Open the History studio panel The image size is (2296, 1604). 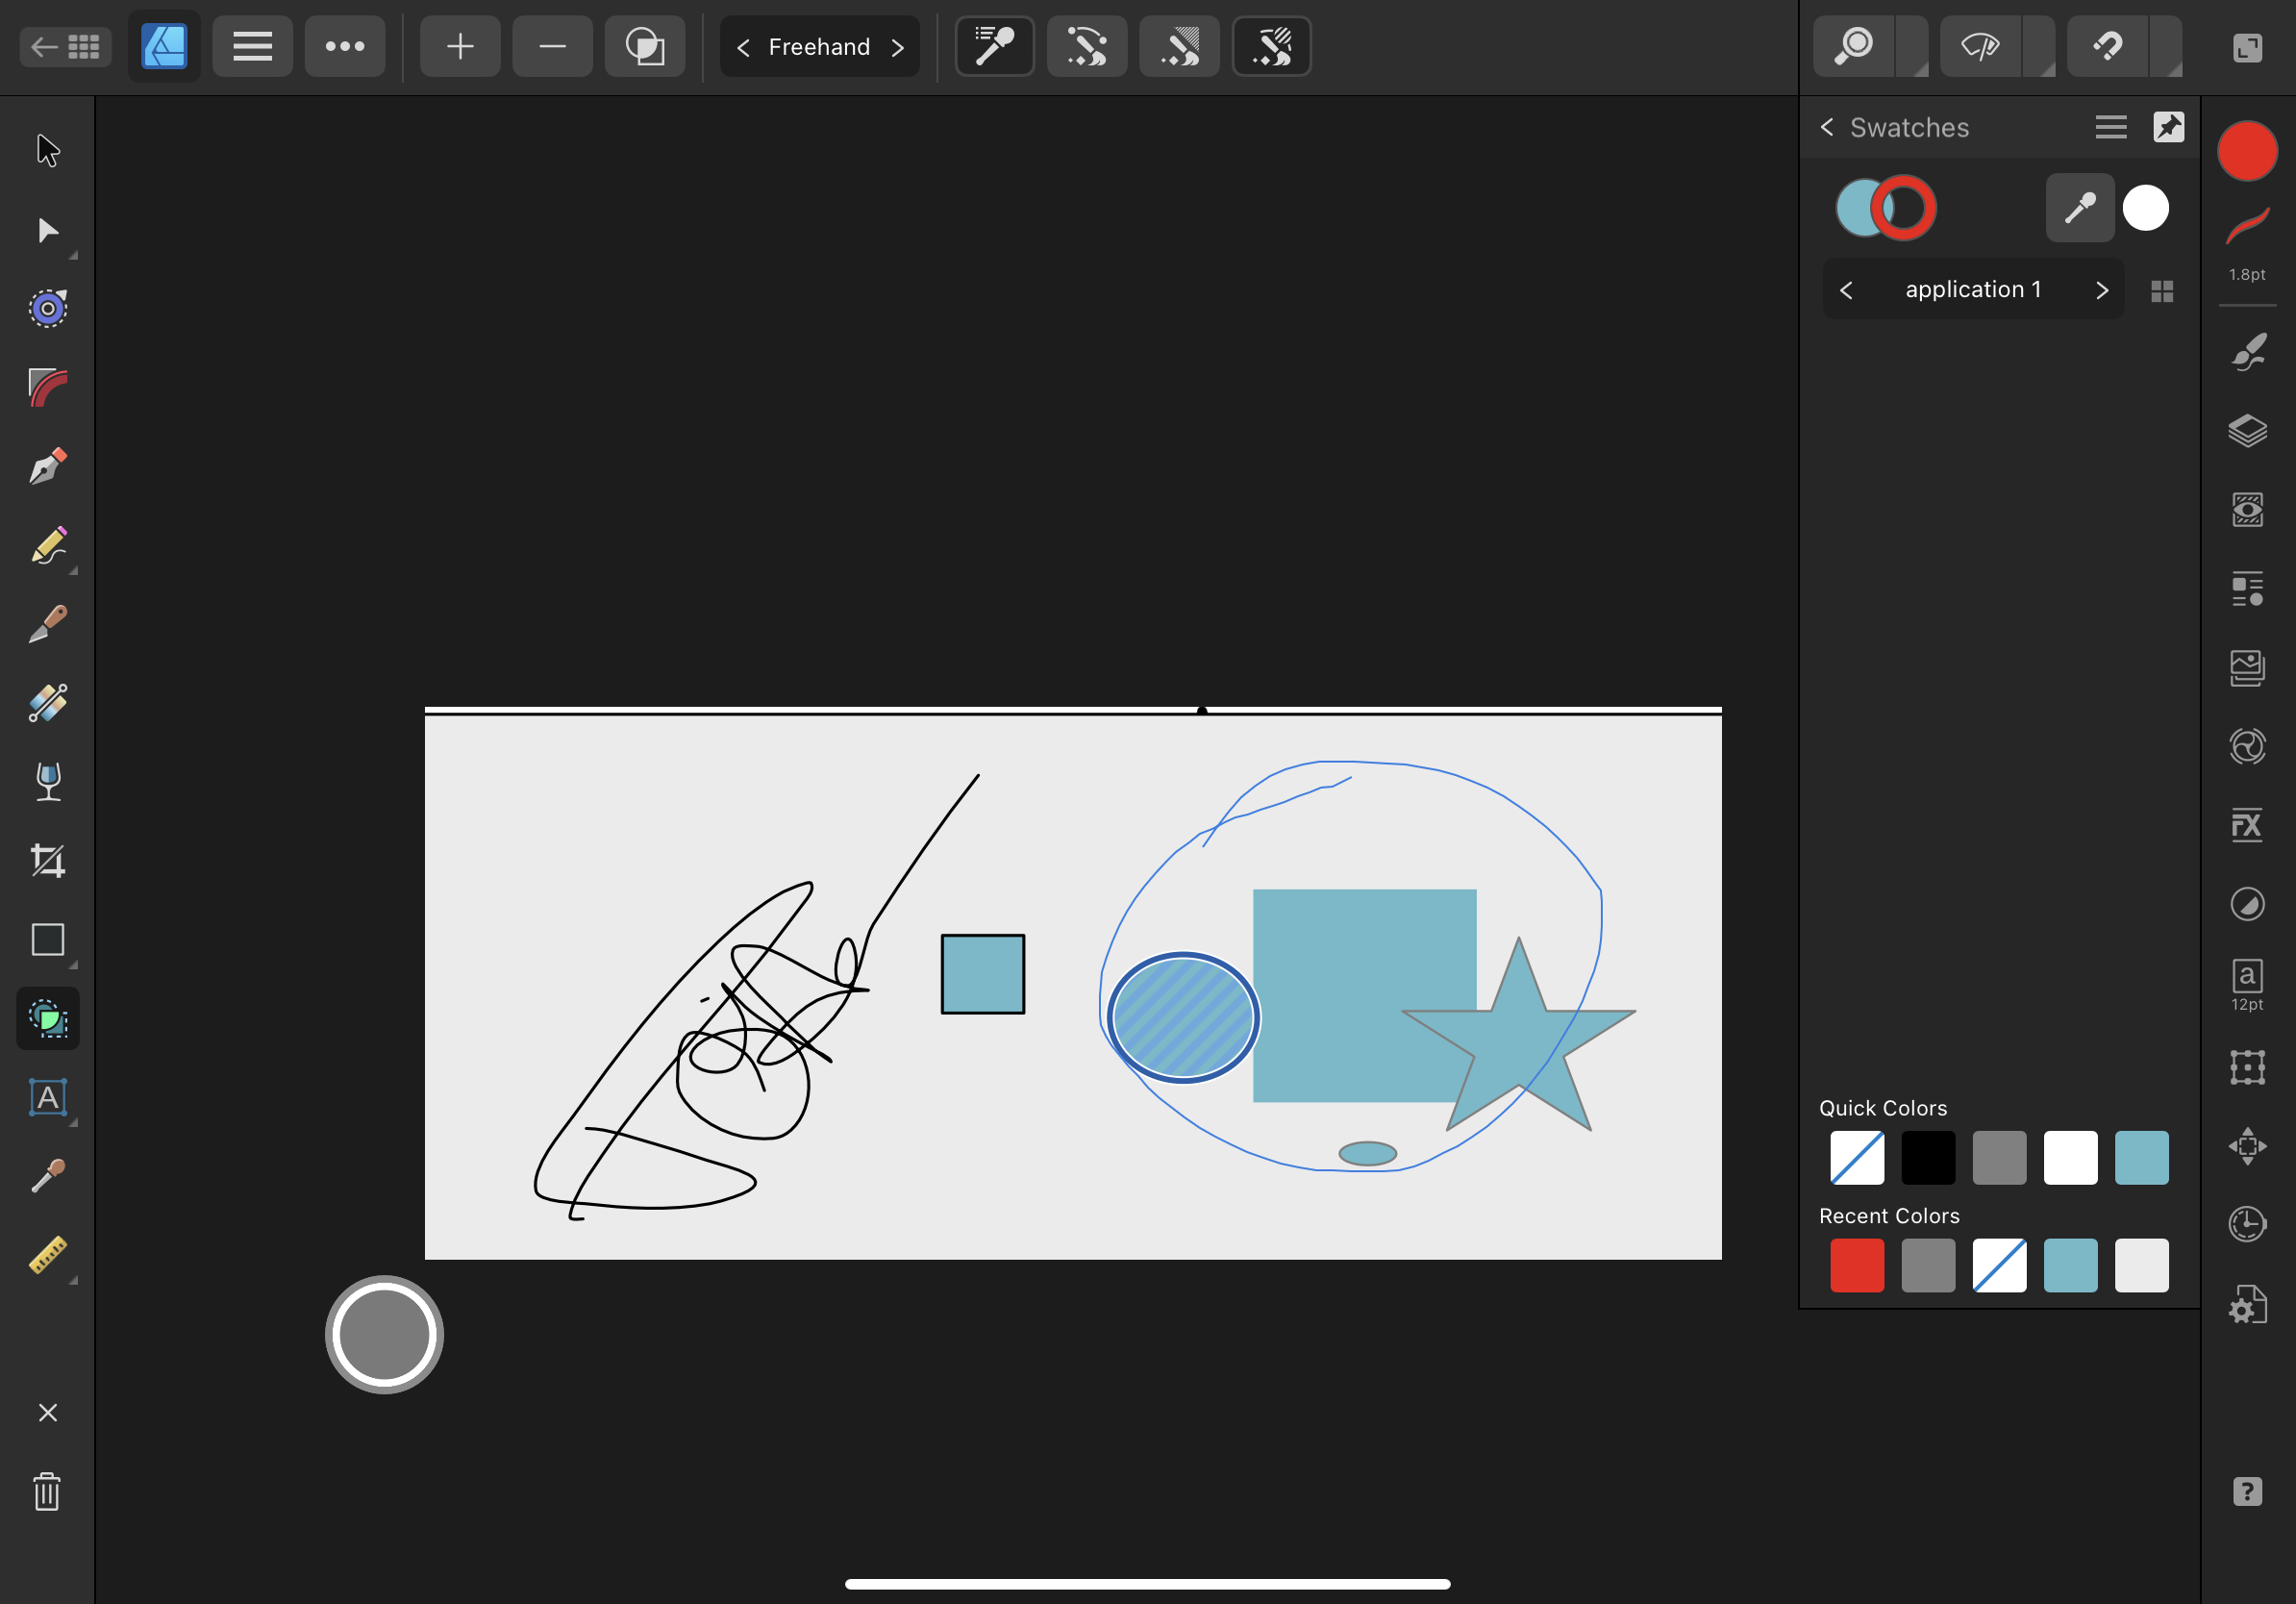click(2248, 1224)
